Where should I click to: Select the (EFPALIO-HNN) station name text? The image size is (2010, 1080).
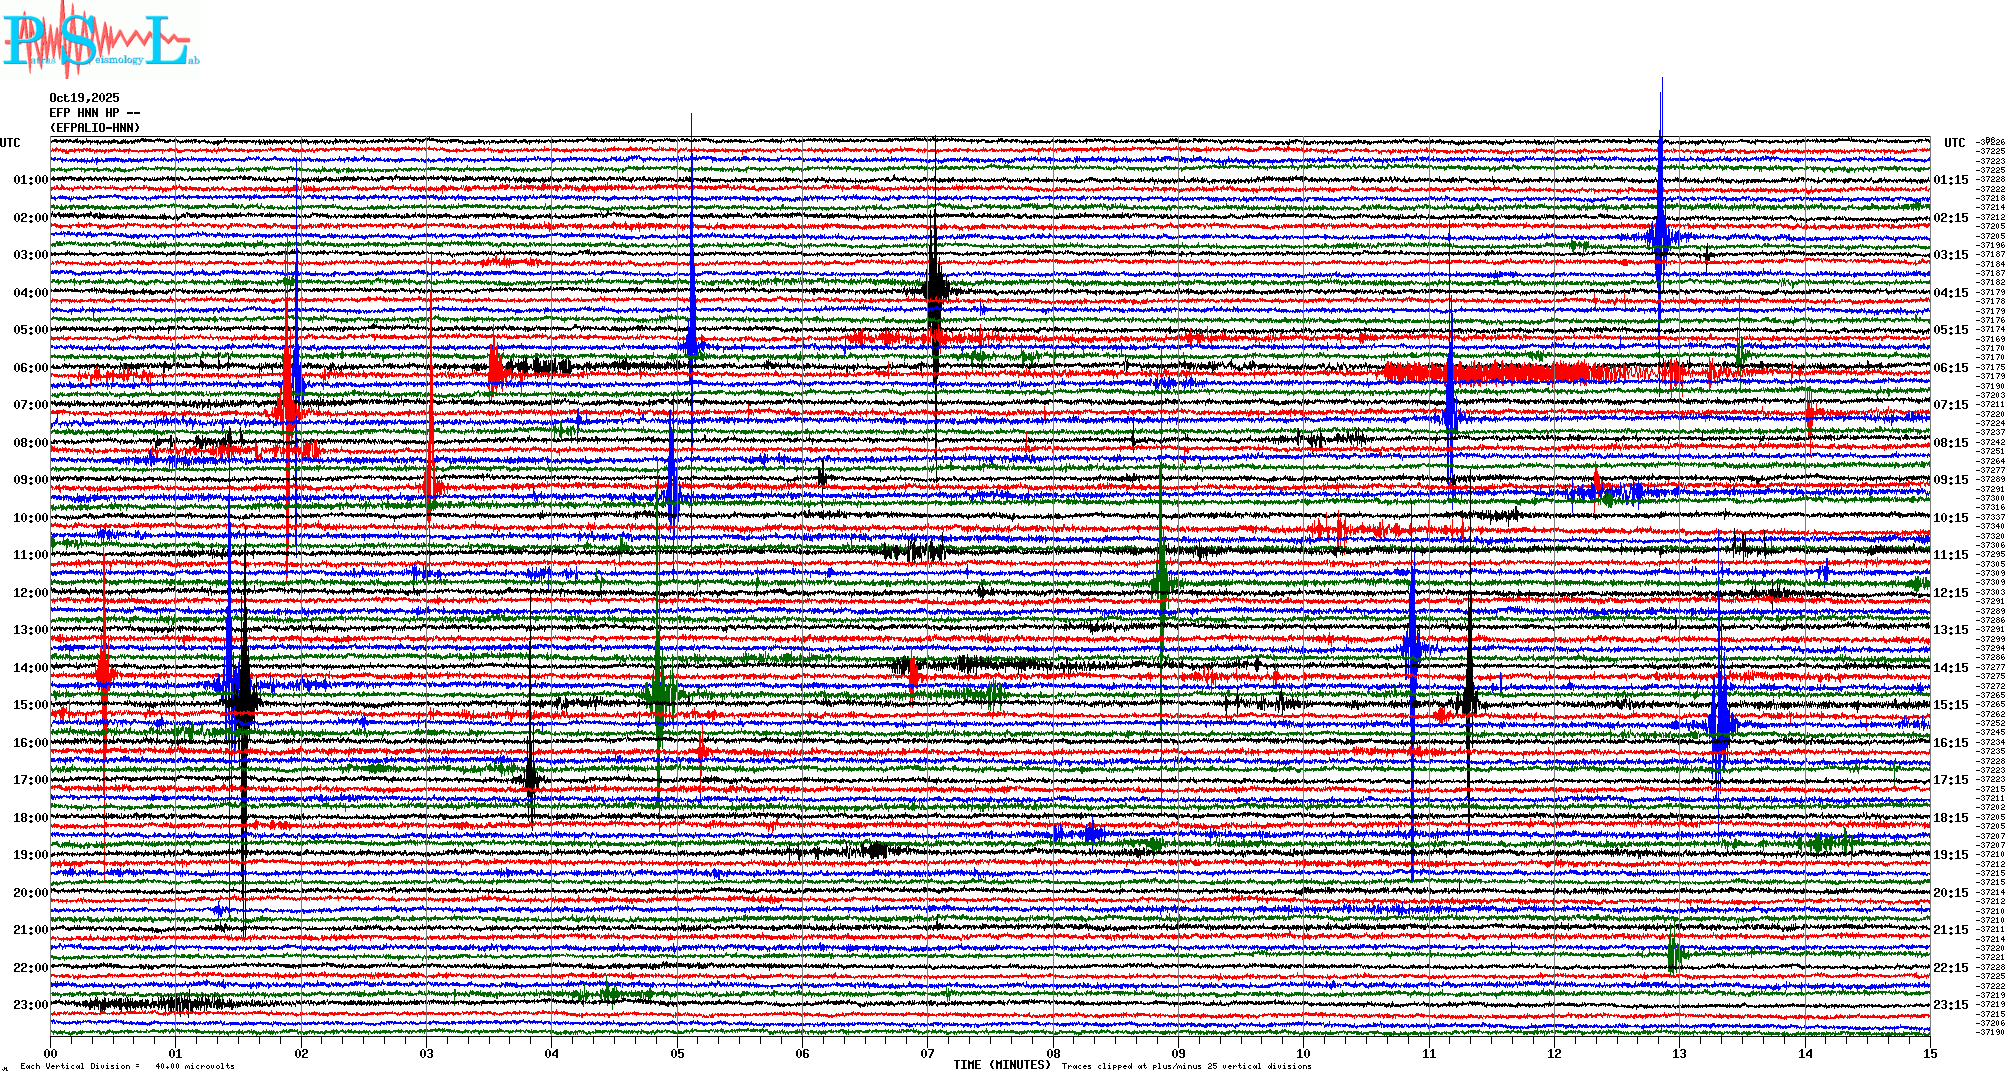coord(95,128)
